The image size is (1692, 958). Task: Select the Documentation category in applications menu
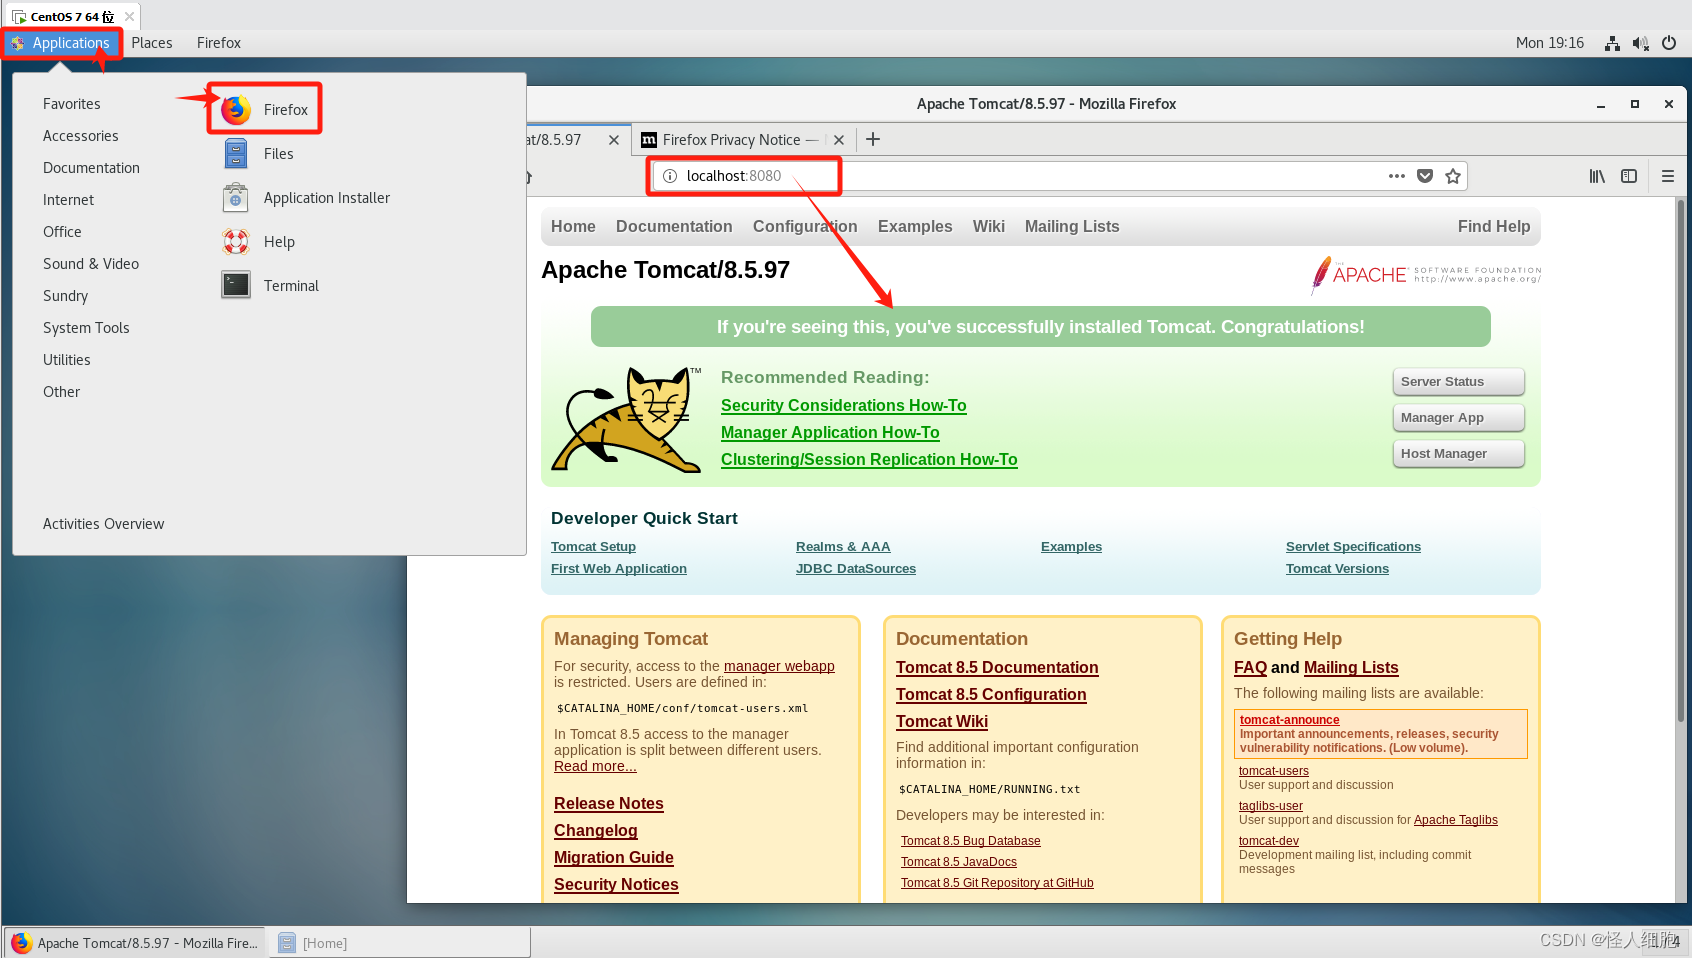[91, 168]
